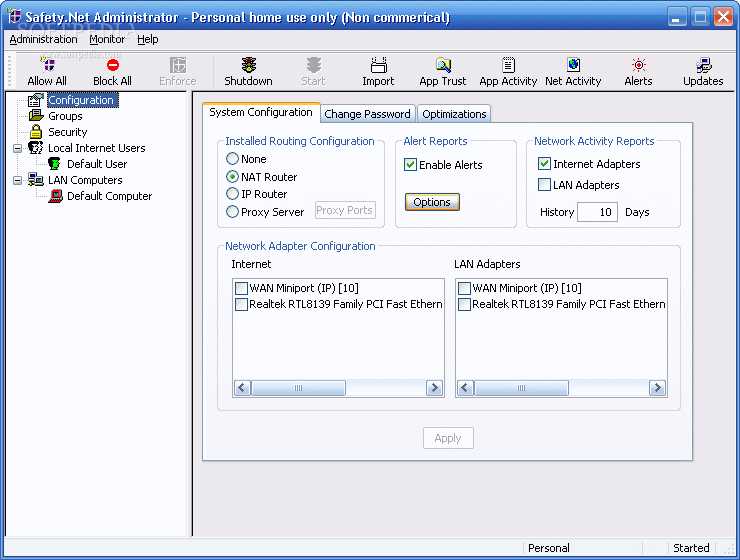Select the IP Router radio button
740x560 pixels.
coord(232,194)
